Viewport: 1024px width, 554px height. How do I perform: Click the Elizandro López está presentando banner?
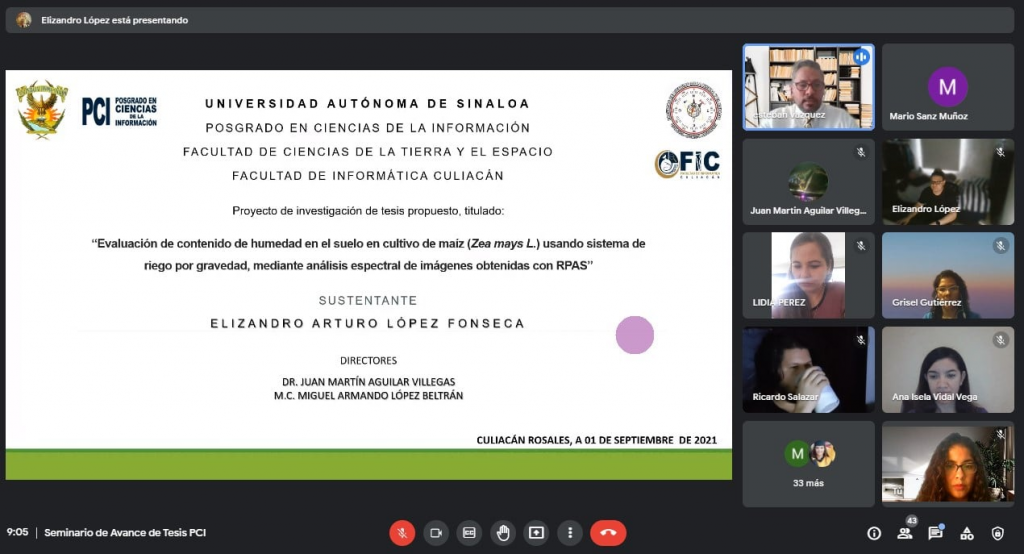click(x=509, y=20)
